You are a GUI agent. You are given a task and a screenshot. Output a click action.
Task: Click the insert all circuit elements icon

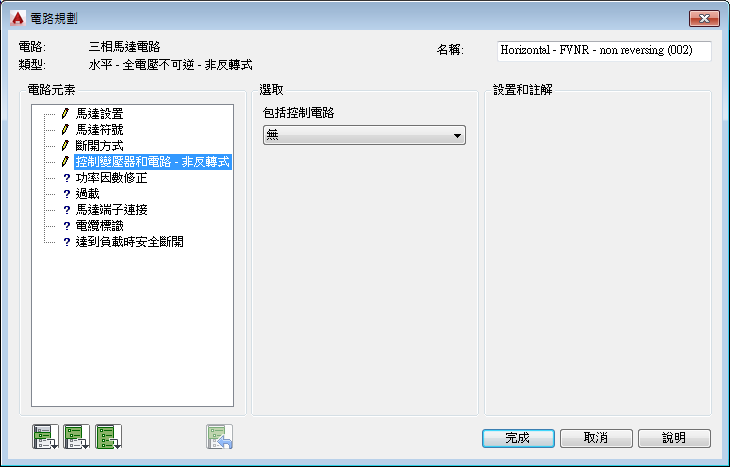click(x=108, y=436)
